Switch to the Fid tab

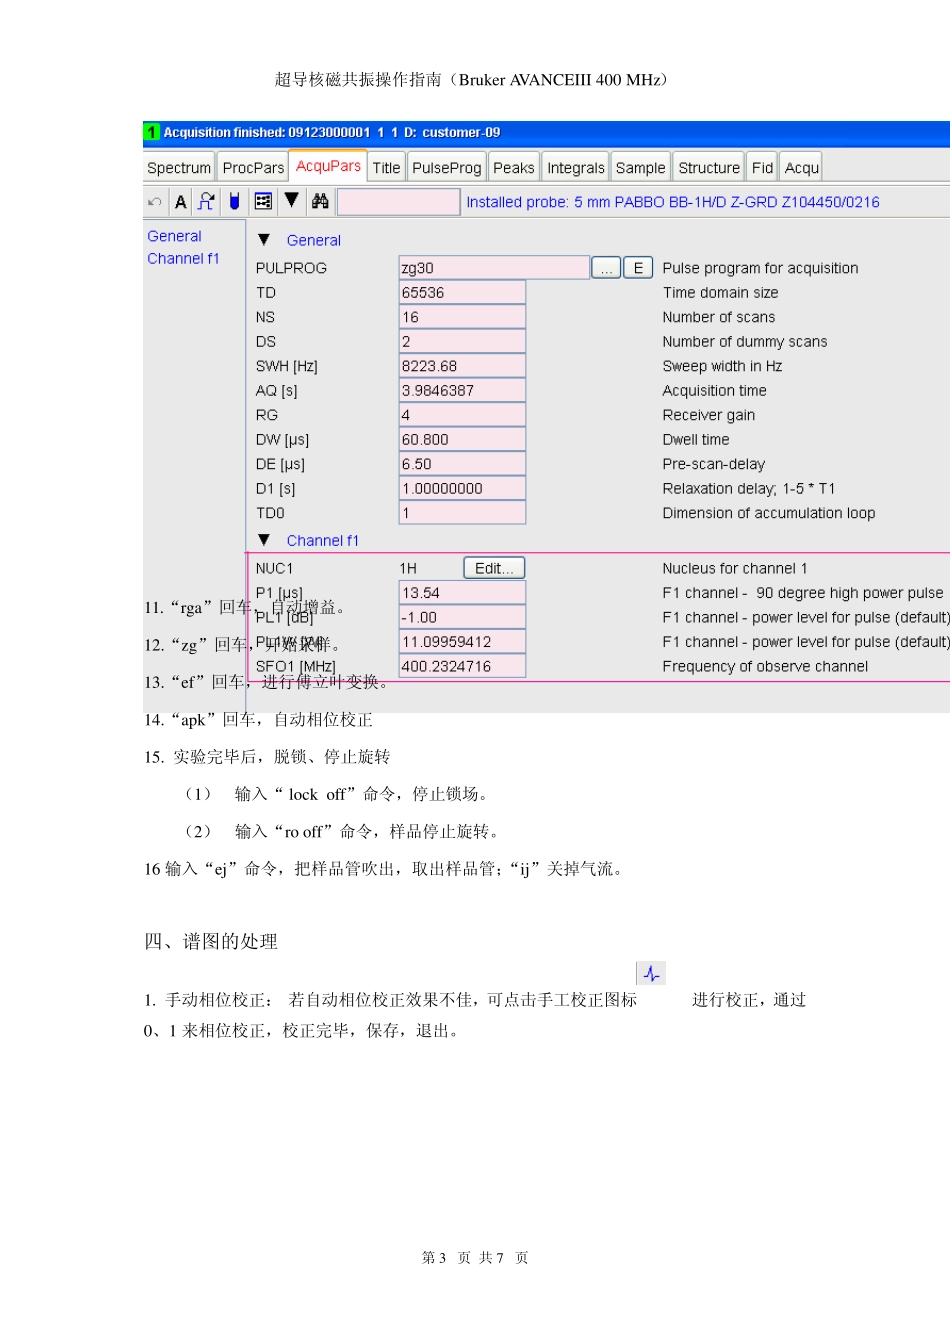[x=763, y=168]
